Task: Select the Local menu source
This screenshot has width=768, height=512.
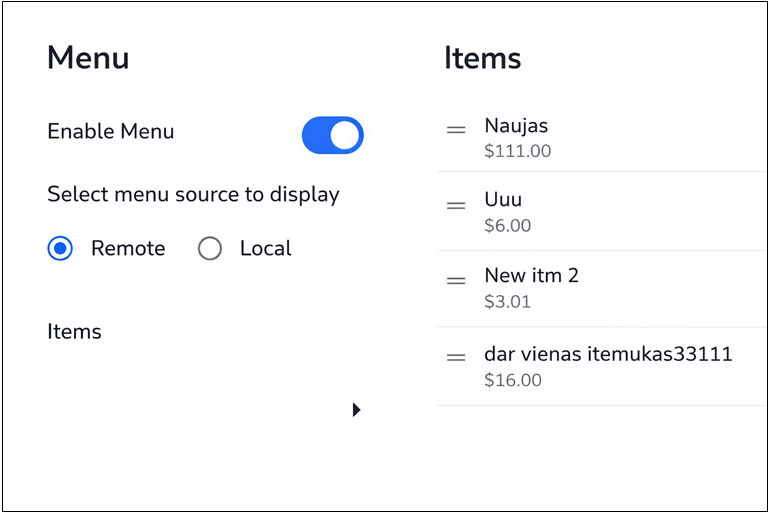Action: 210,249
